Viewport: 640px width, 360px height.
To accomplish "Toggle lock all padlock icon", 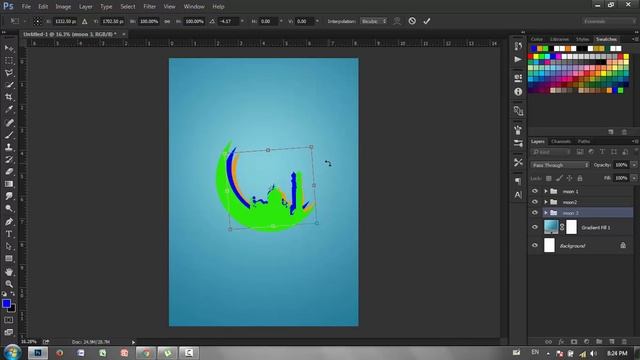I will (x=580, y=178).
